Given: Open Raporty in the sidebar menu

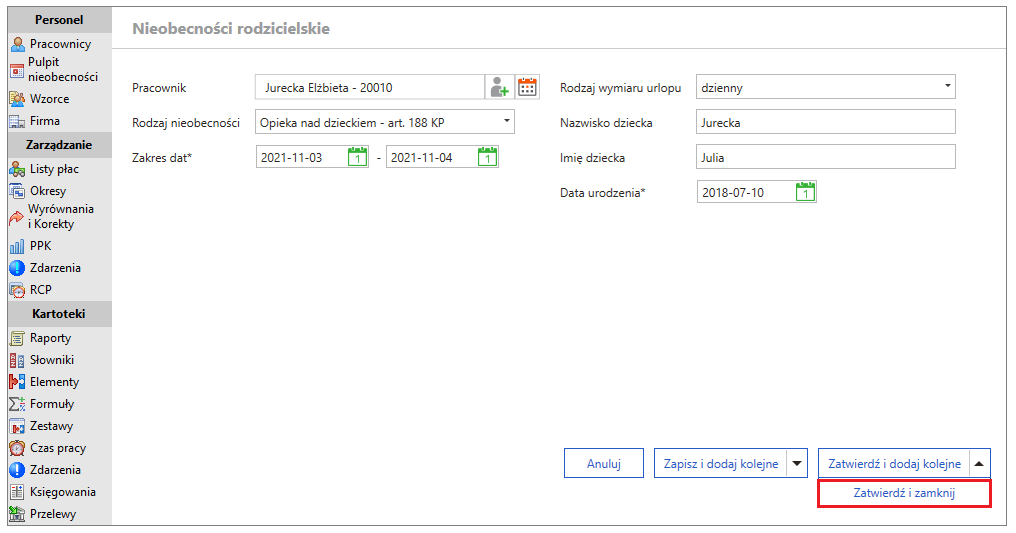Looking at the screenshot, I should (x=40, y=338).
